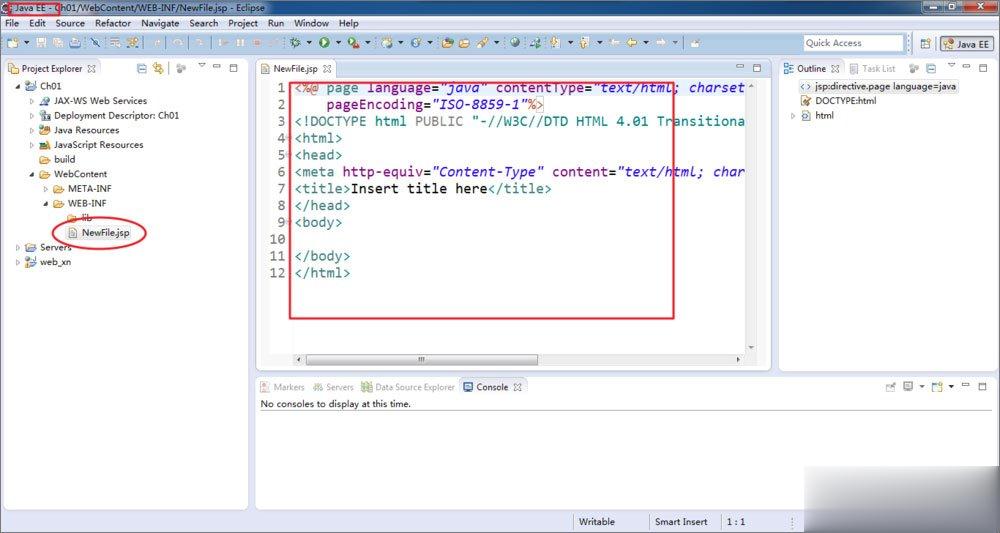Screen dimensions: 1000x533
Task: Click the Search flashlight toolbar icon
Action: (483, 43)
